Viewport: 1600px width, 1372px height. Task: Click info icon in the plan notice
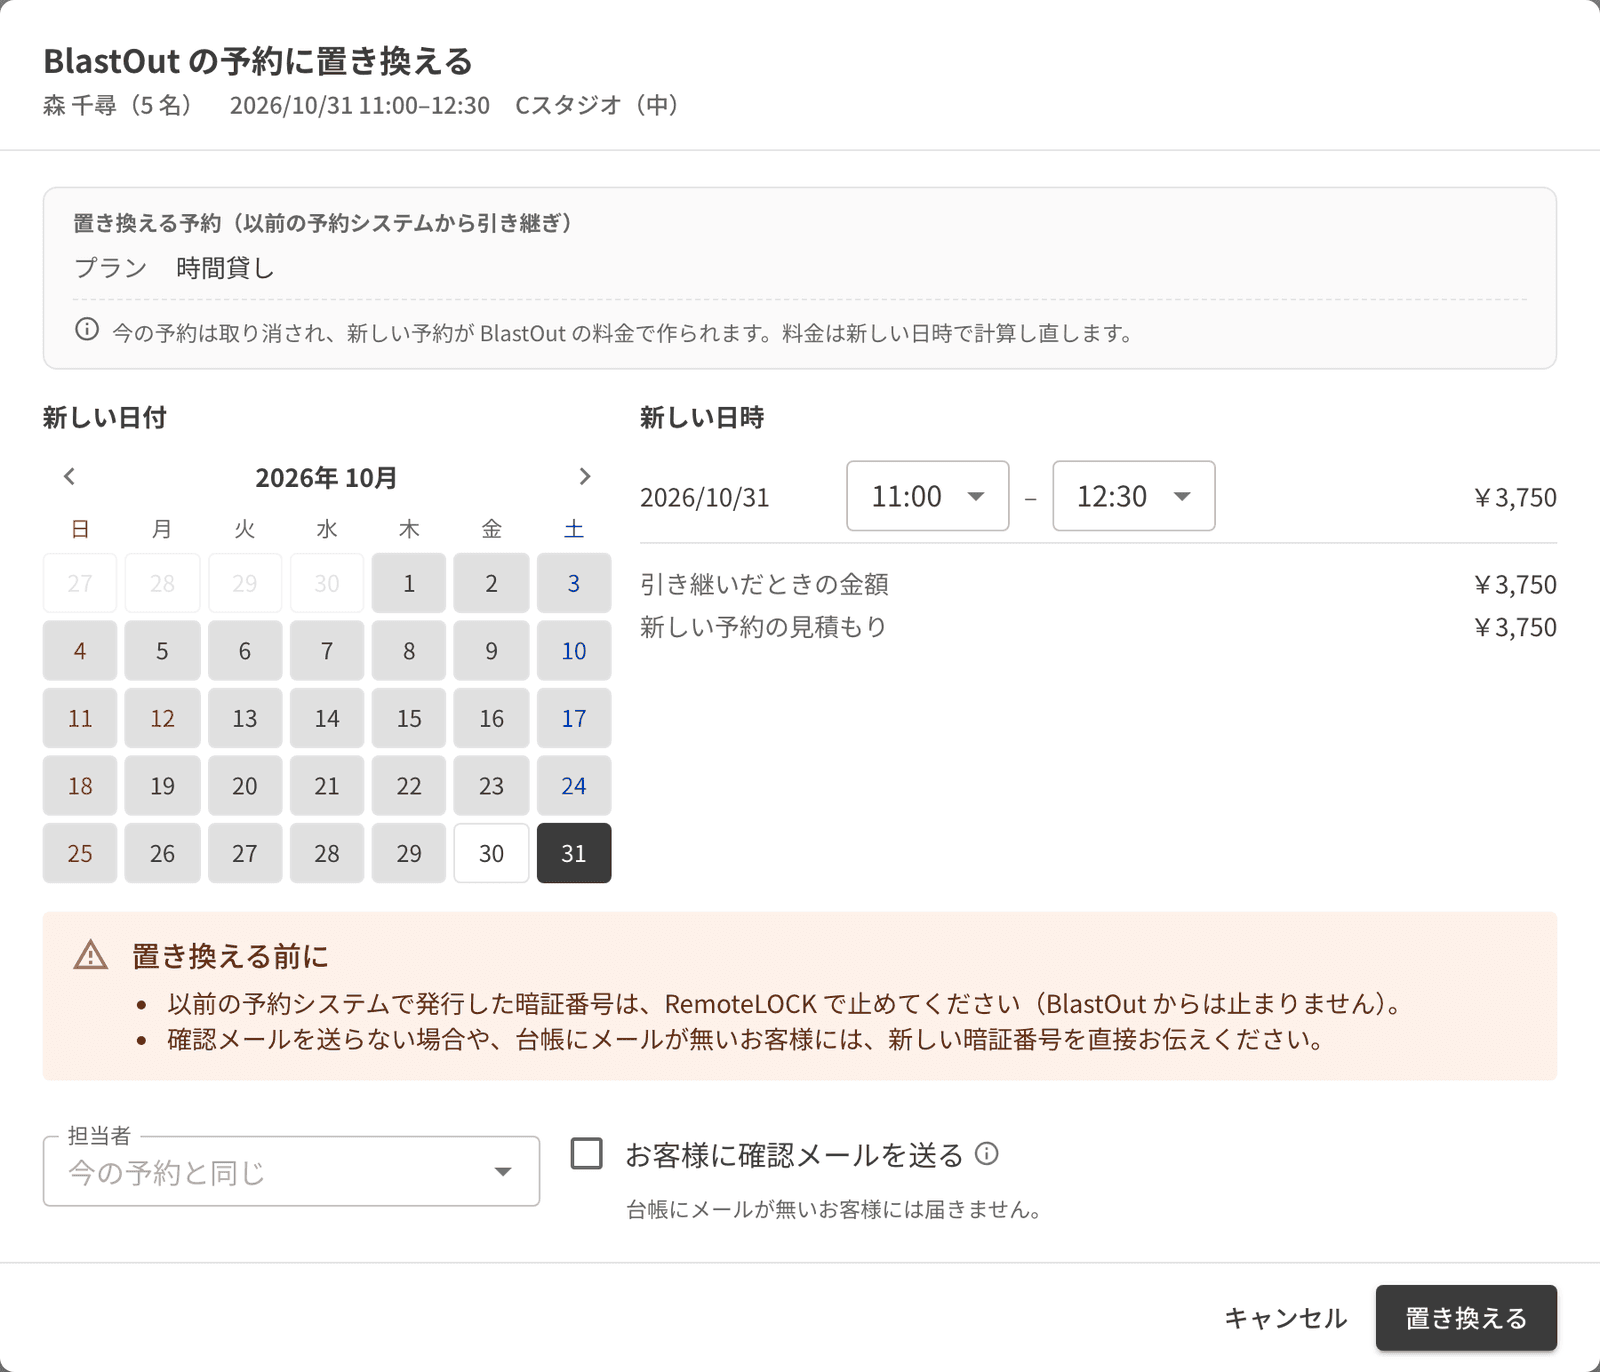pos(87,329)
